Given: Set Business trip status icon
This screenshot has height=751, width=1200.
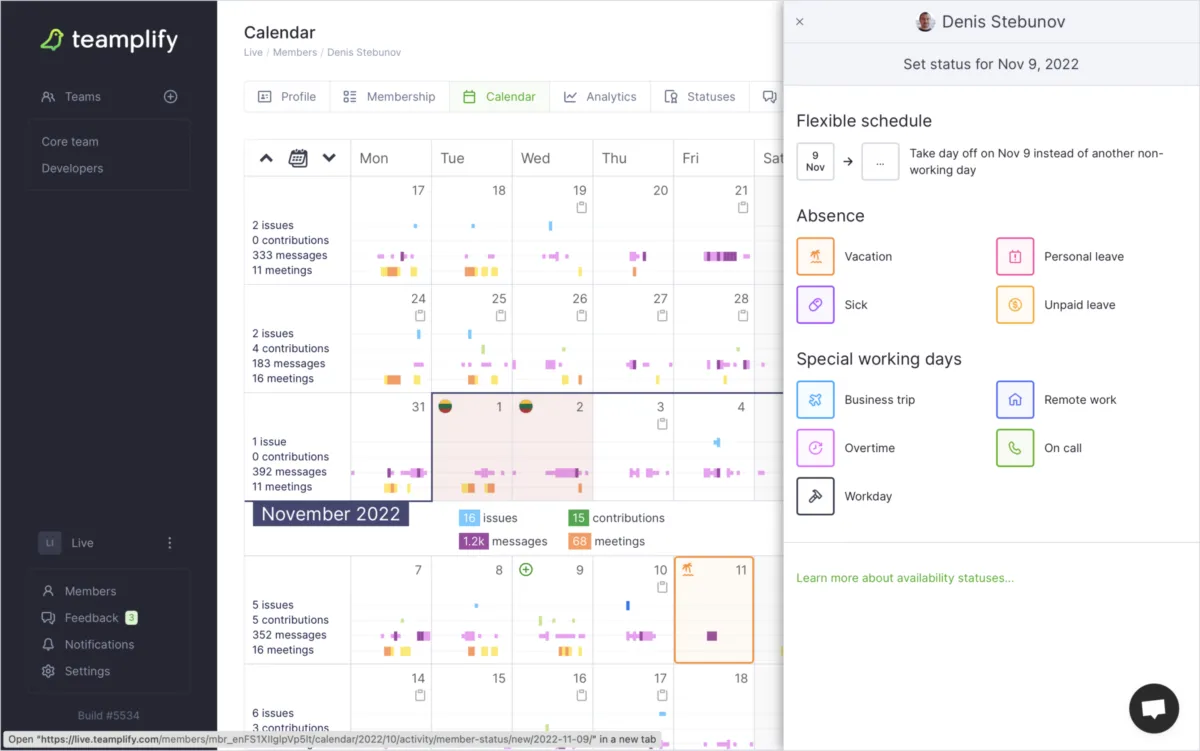Looking at the screenshot, I should pyautogui.click(x=815, y=399).
